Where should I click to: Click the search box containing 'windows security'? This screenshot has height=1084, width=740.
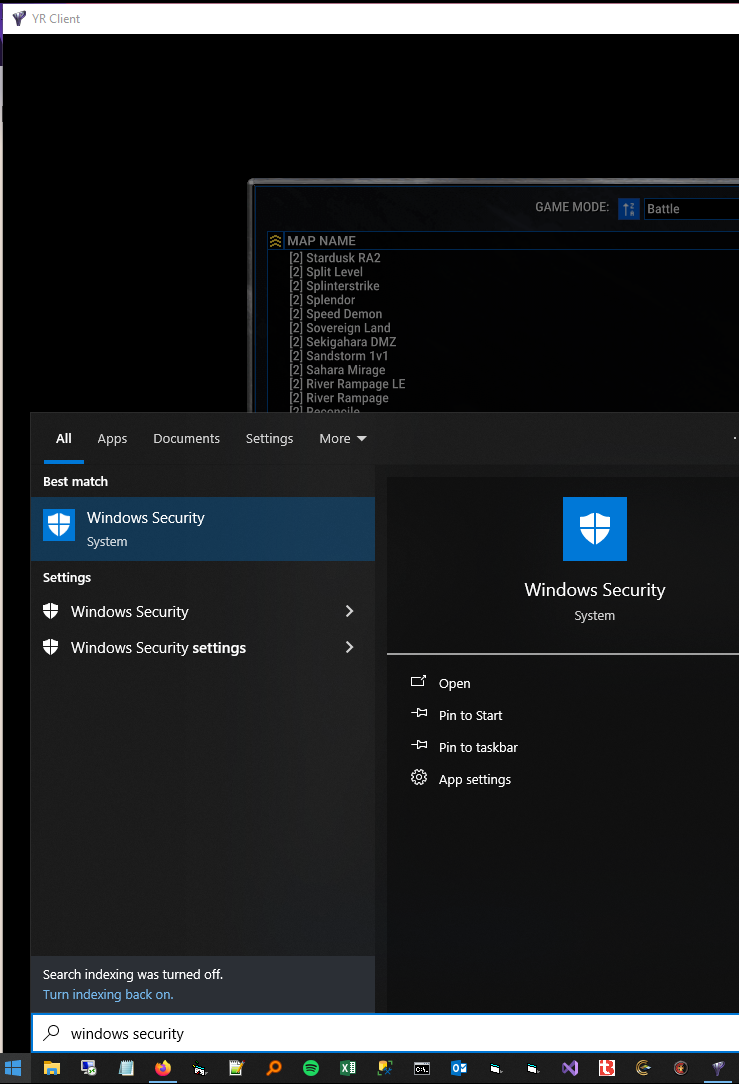pos(385,1033)
